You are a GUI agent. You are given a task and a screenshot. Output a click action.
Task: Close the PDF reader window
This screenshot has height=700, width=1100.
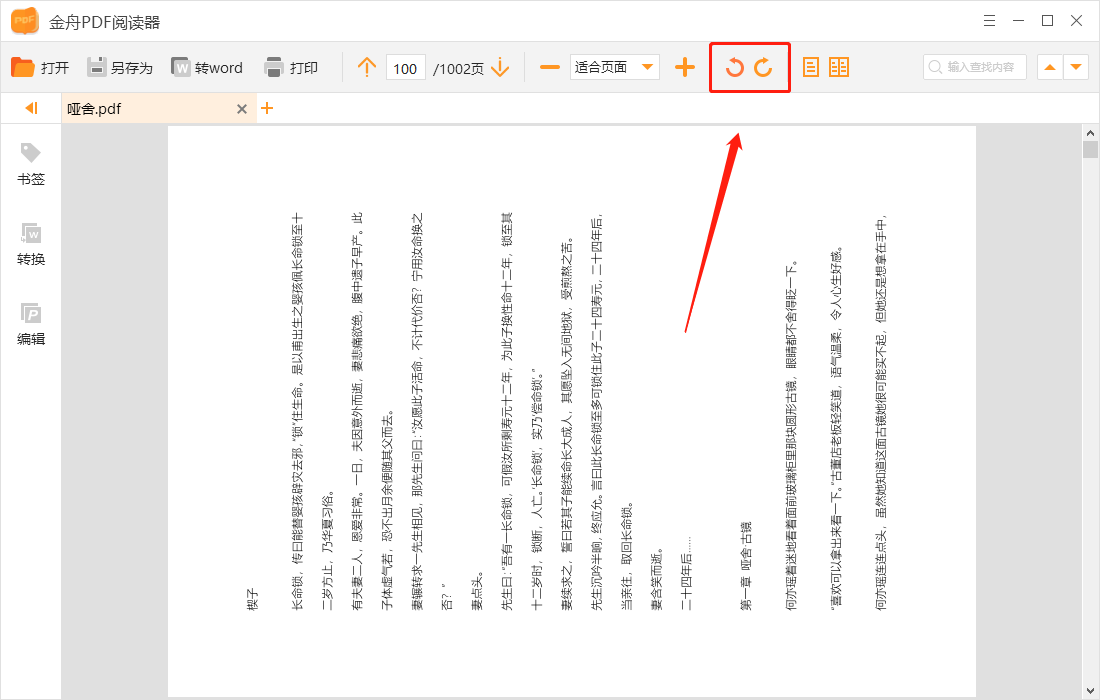coord(1077,21)
